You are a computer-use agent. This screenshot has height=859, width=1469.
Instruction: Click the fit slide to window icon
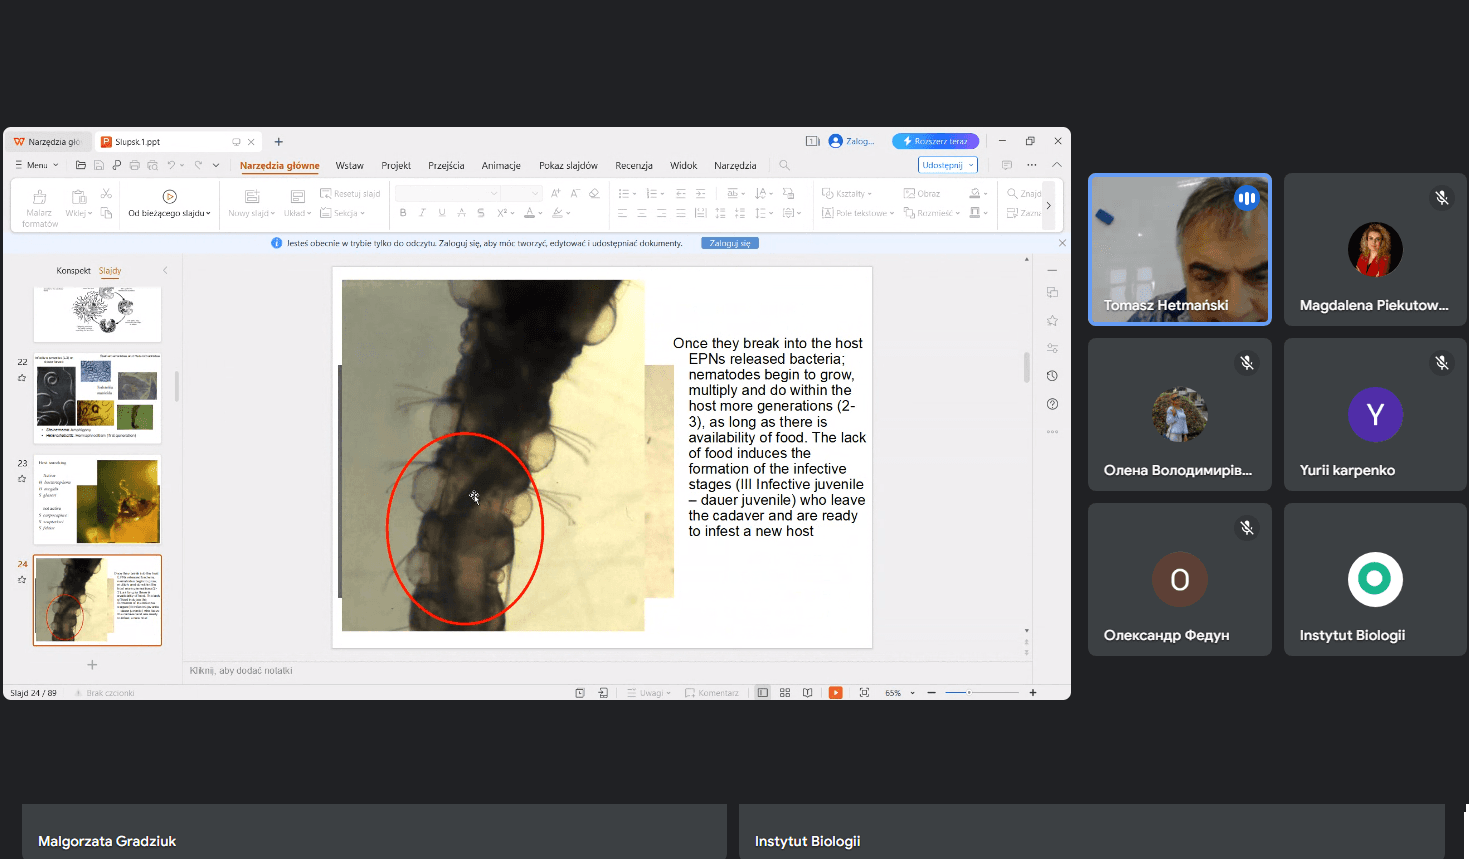tap(864, 692)
